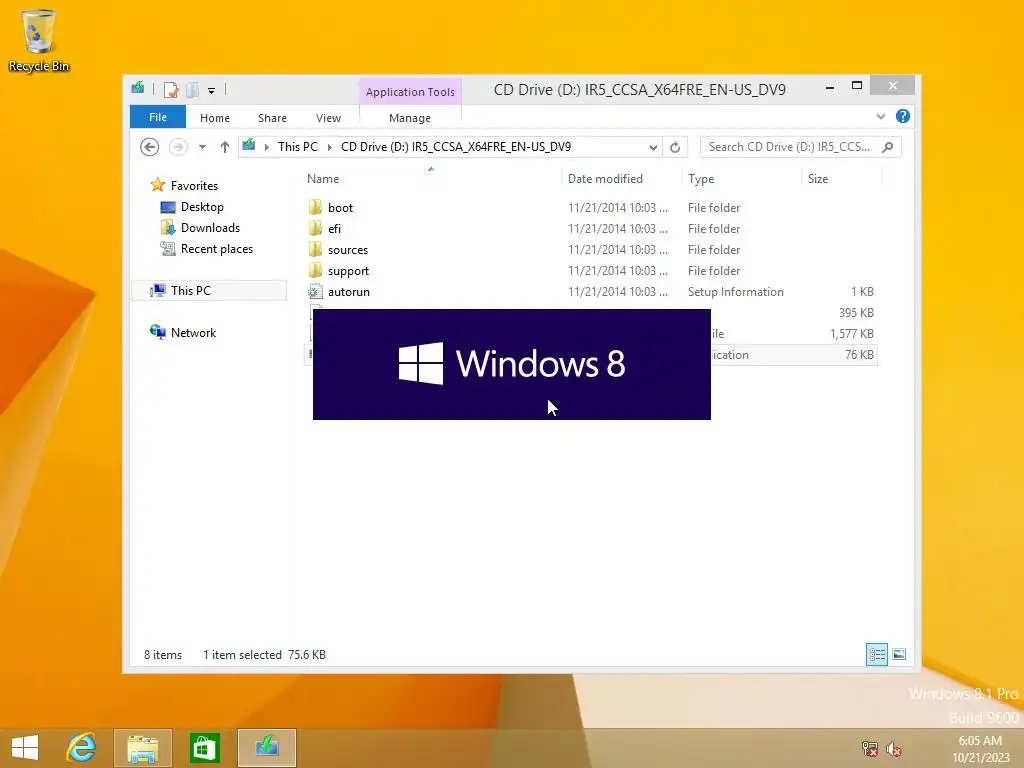This screenshot has height=768, width=1024.
Task: Select Network in the navigation pane
Action: pos(193,332)
